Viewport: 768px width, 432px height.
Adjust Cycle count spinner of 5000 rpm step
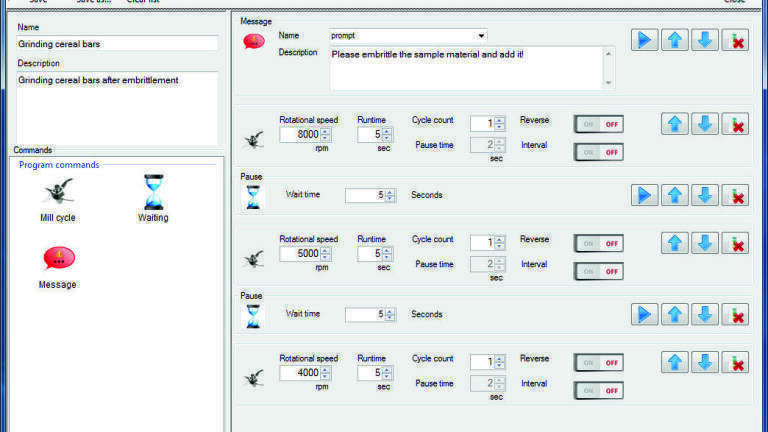click(499, 242)
